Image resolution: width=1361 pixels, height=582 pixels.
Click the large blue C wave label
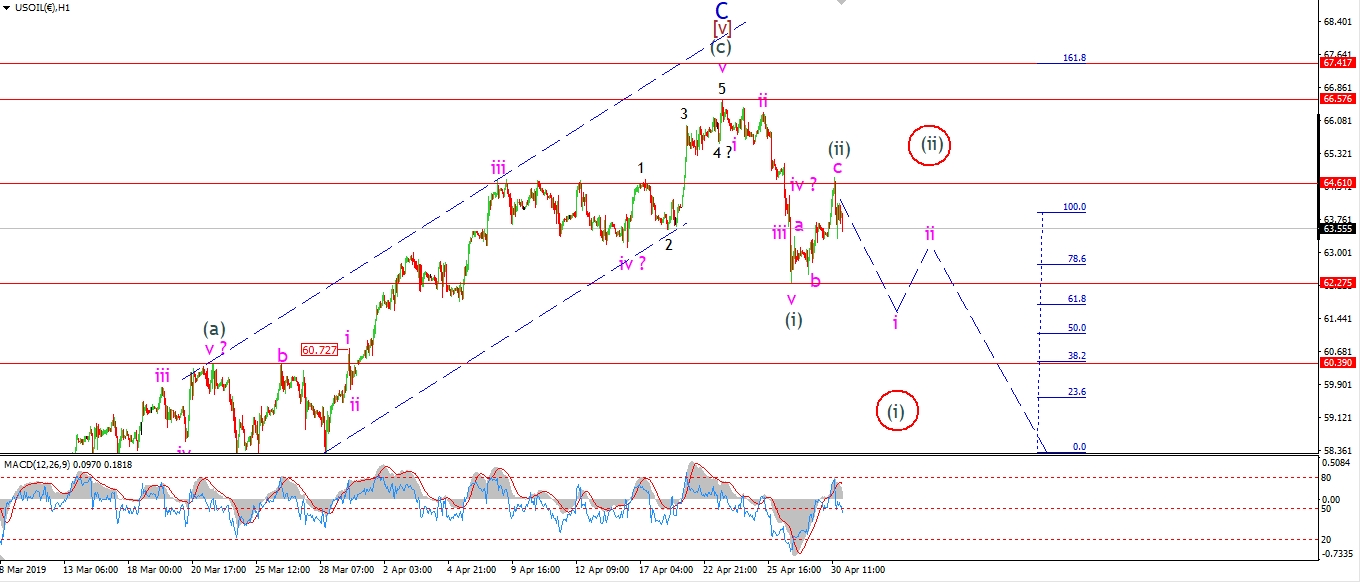coord(721,10)
